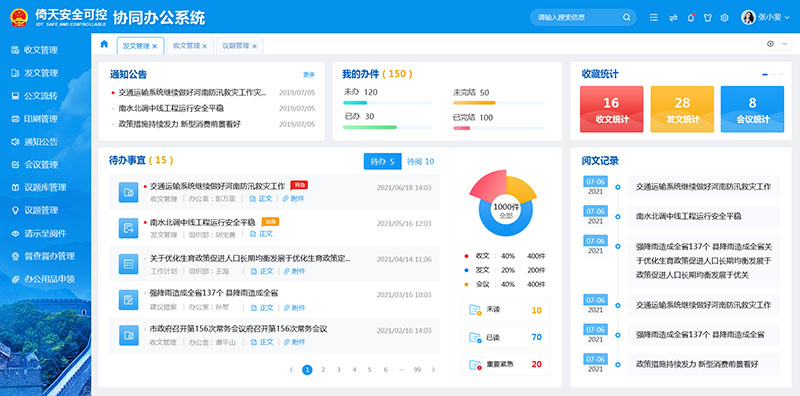
Task: Click icon of 强降雨造成全省137个 todo item
Action: [129, 300]
